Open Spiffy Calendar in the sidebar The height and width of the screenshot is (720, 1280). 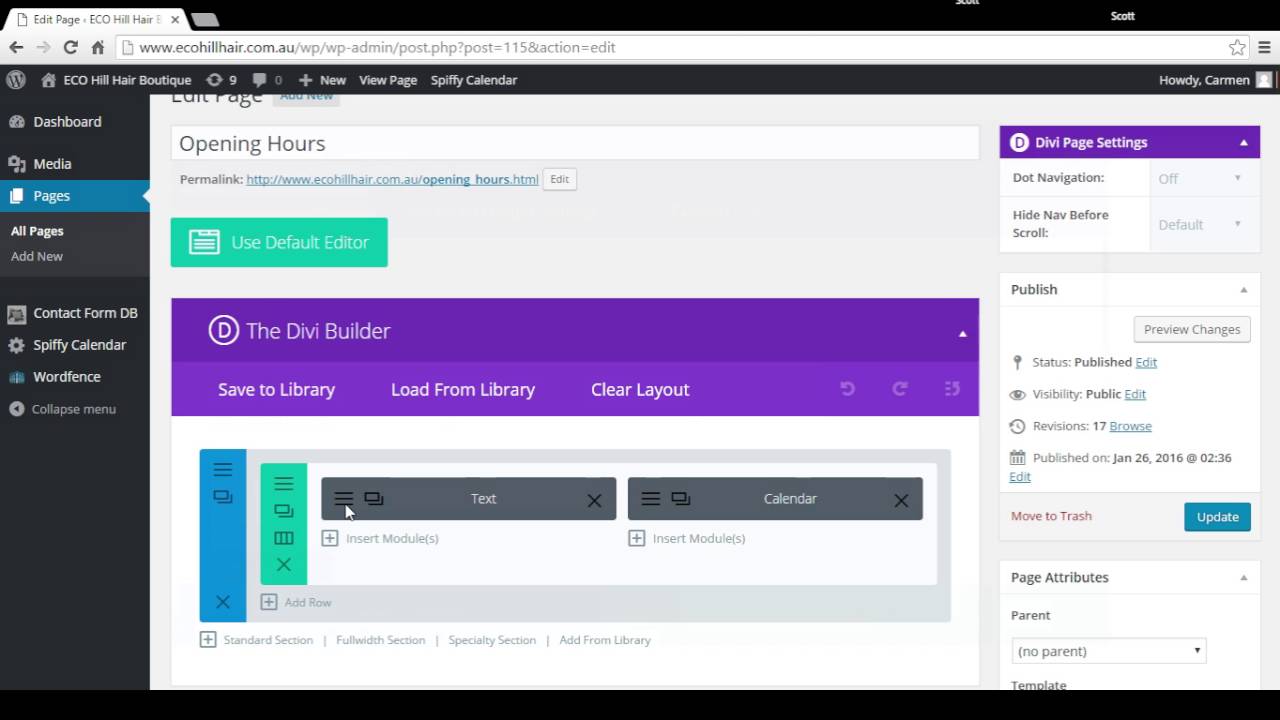pos(75,345)
